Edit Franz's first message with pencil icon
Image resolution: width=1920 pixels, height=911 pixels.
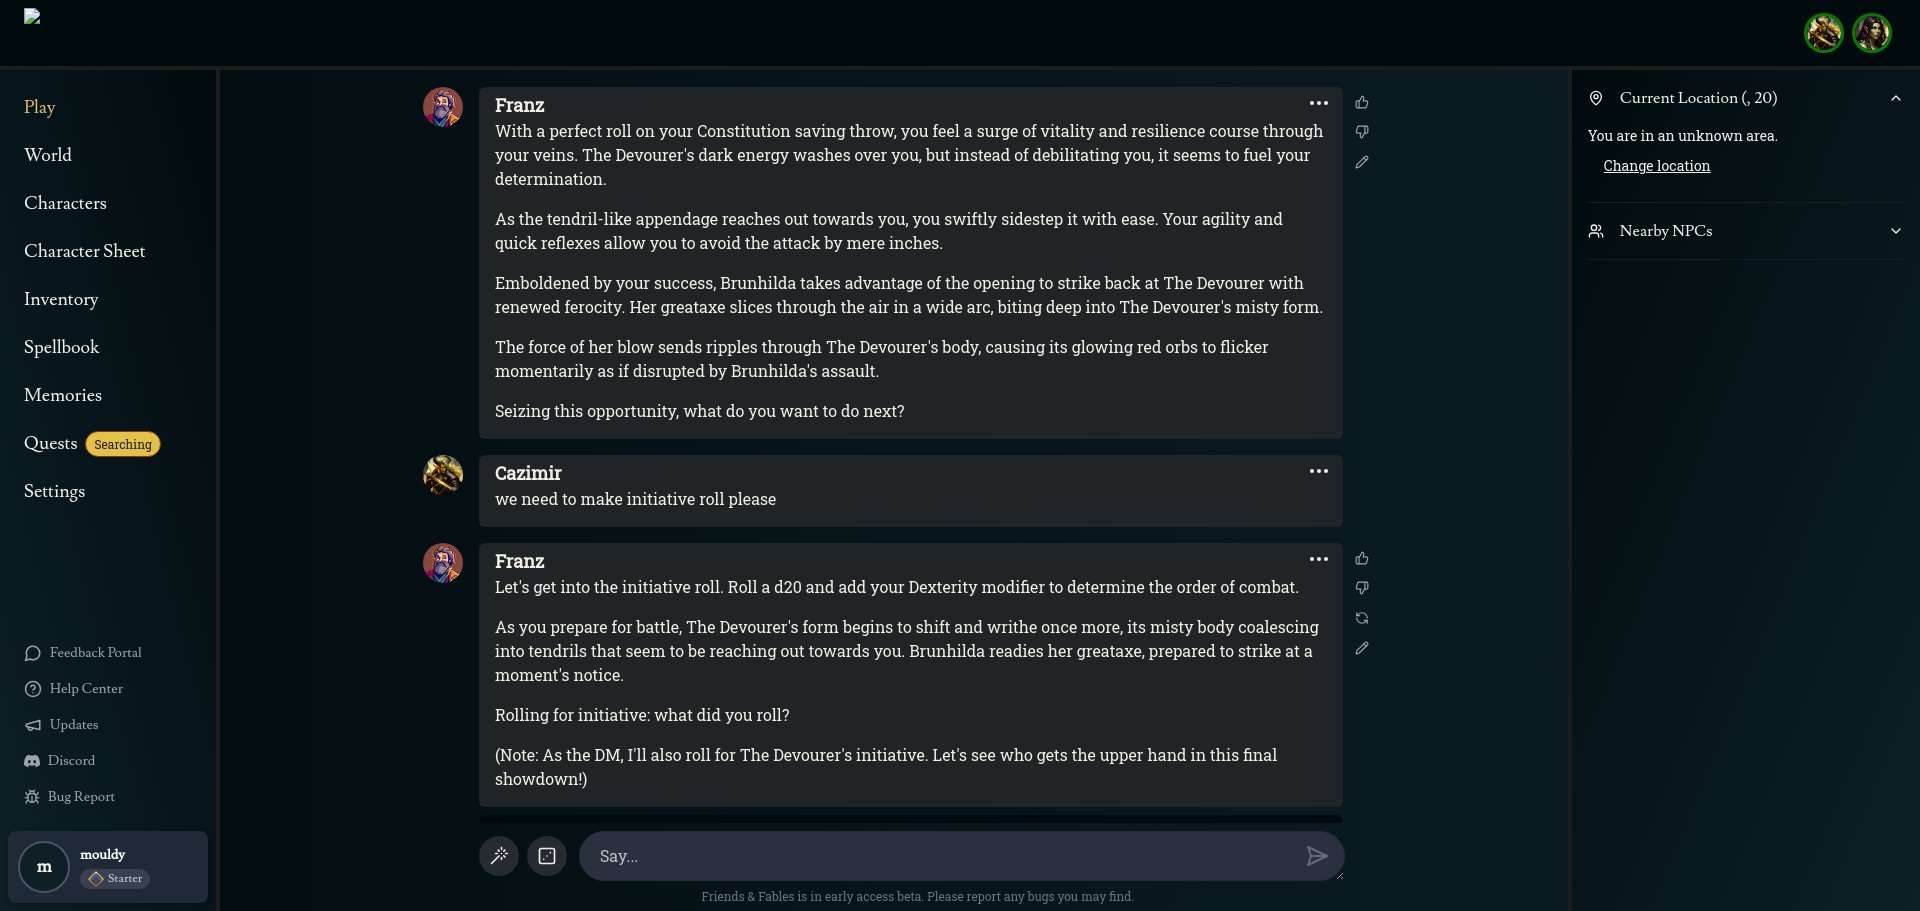click(1362, 162)
